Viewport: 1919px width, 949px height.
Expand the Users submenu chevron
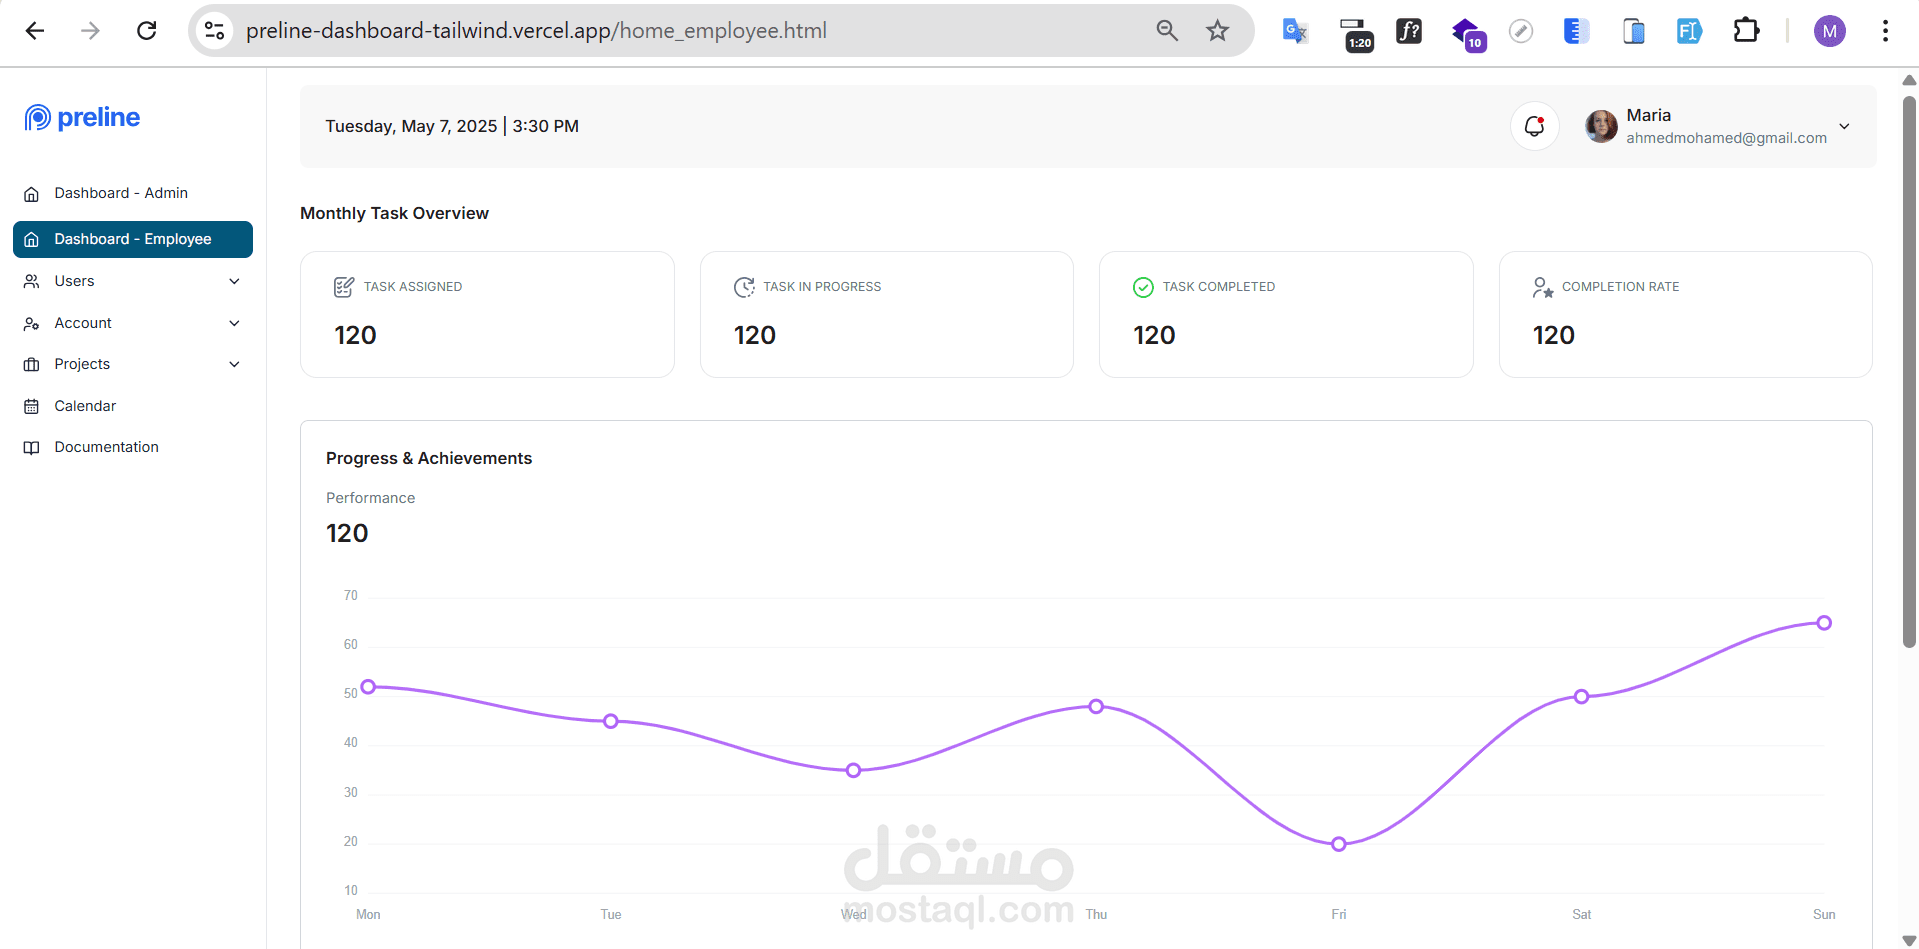click(x=235, y=281)
